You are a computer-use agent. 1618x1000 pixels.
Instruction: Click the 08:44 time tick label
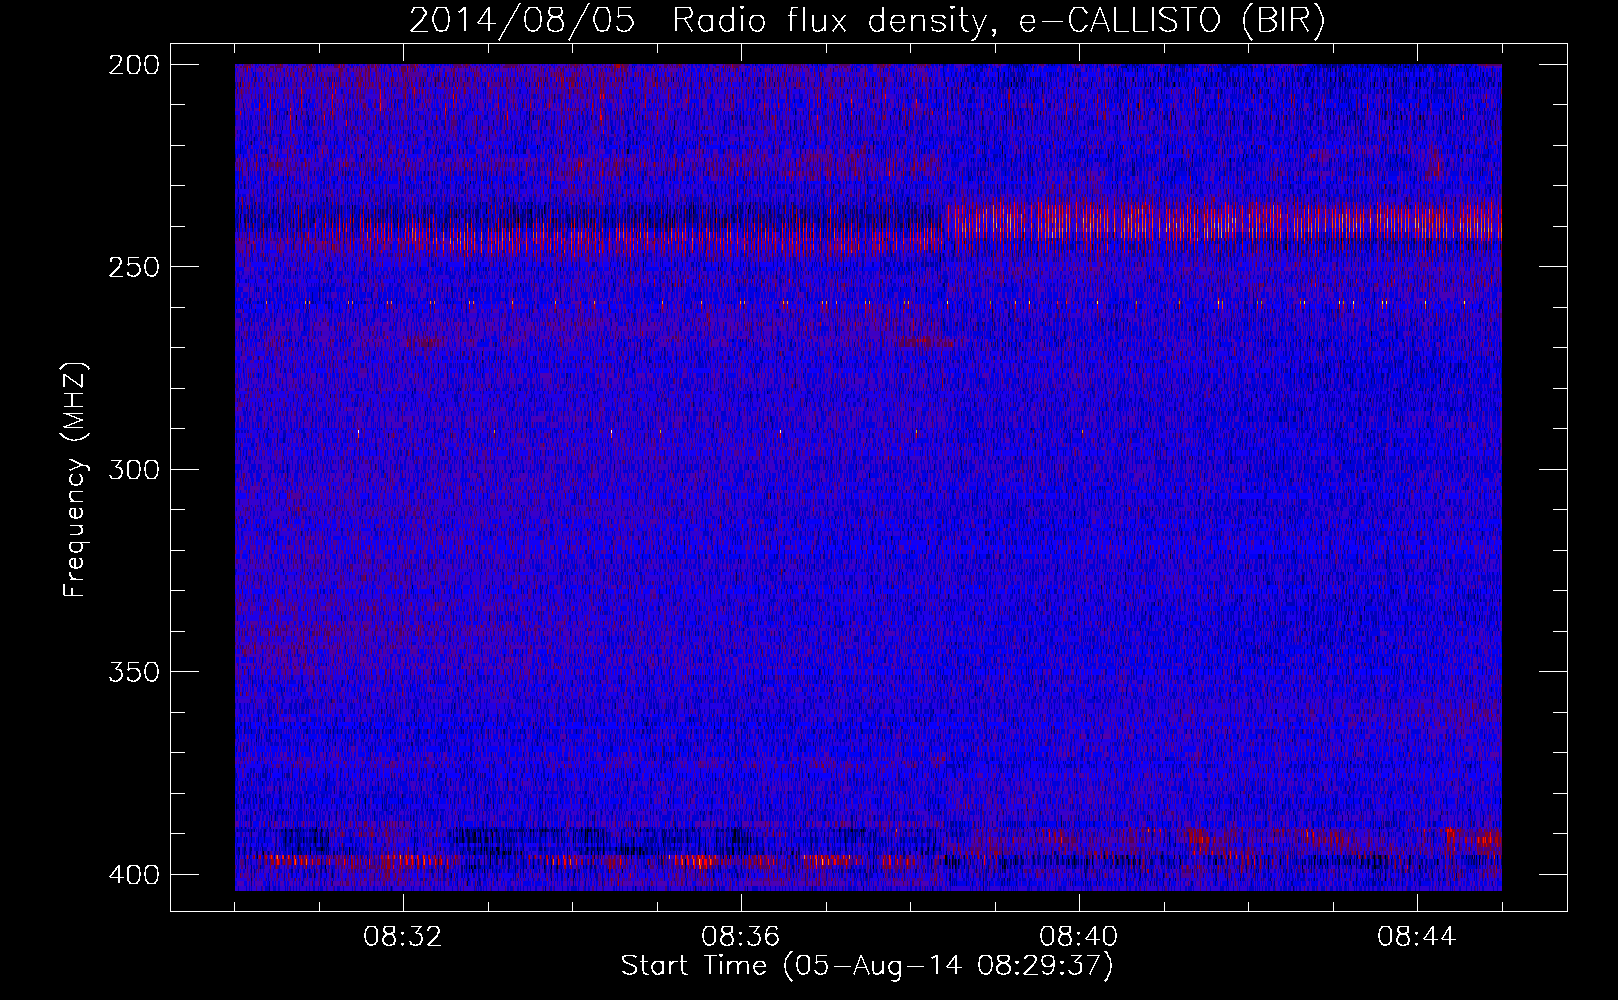click(x=1416, y=937)
